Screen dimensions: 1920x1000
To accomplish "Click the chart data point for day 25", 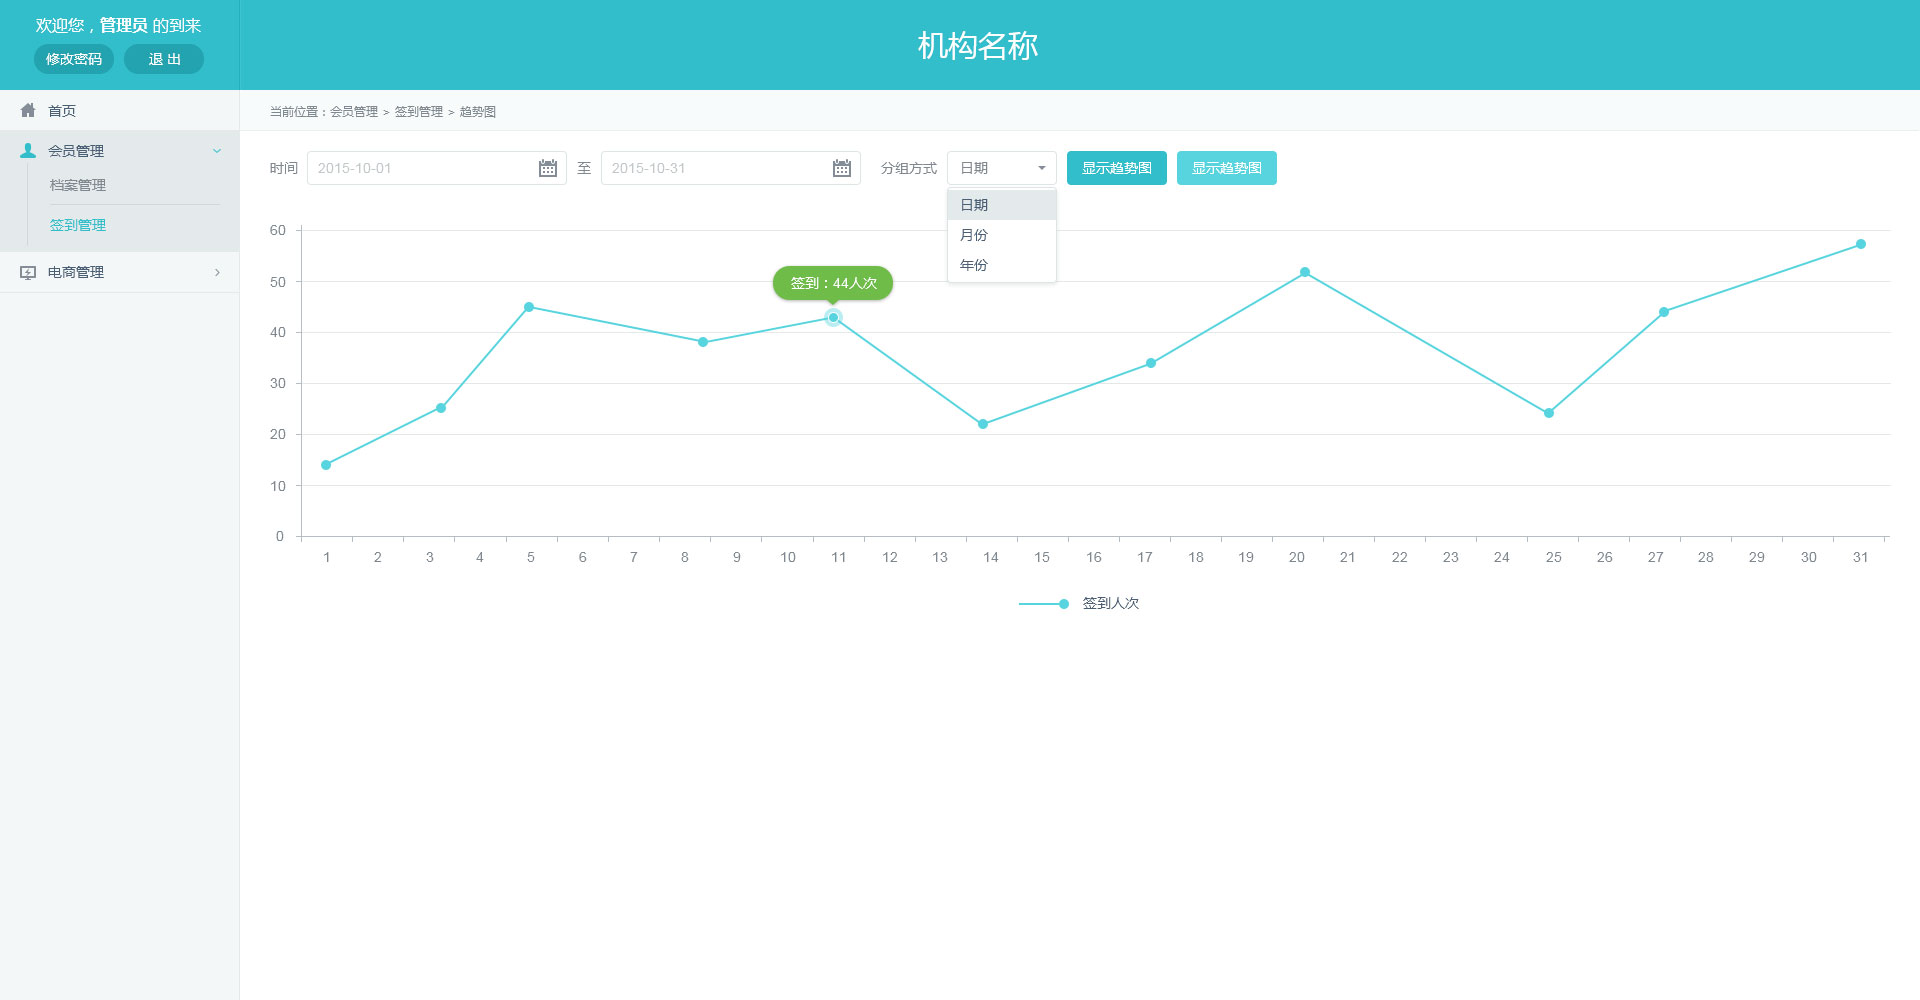I will coord(1549,413).
